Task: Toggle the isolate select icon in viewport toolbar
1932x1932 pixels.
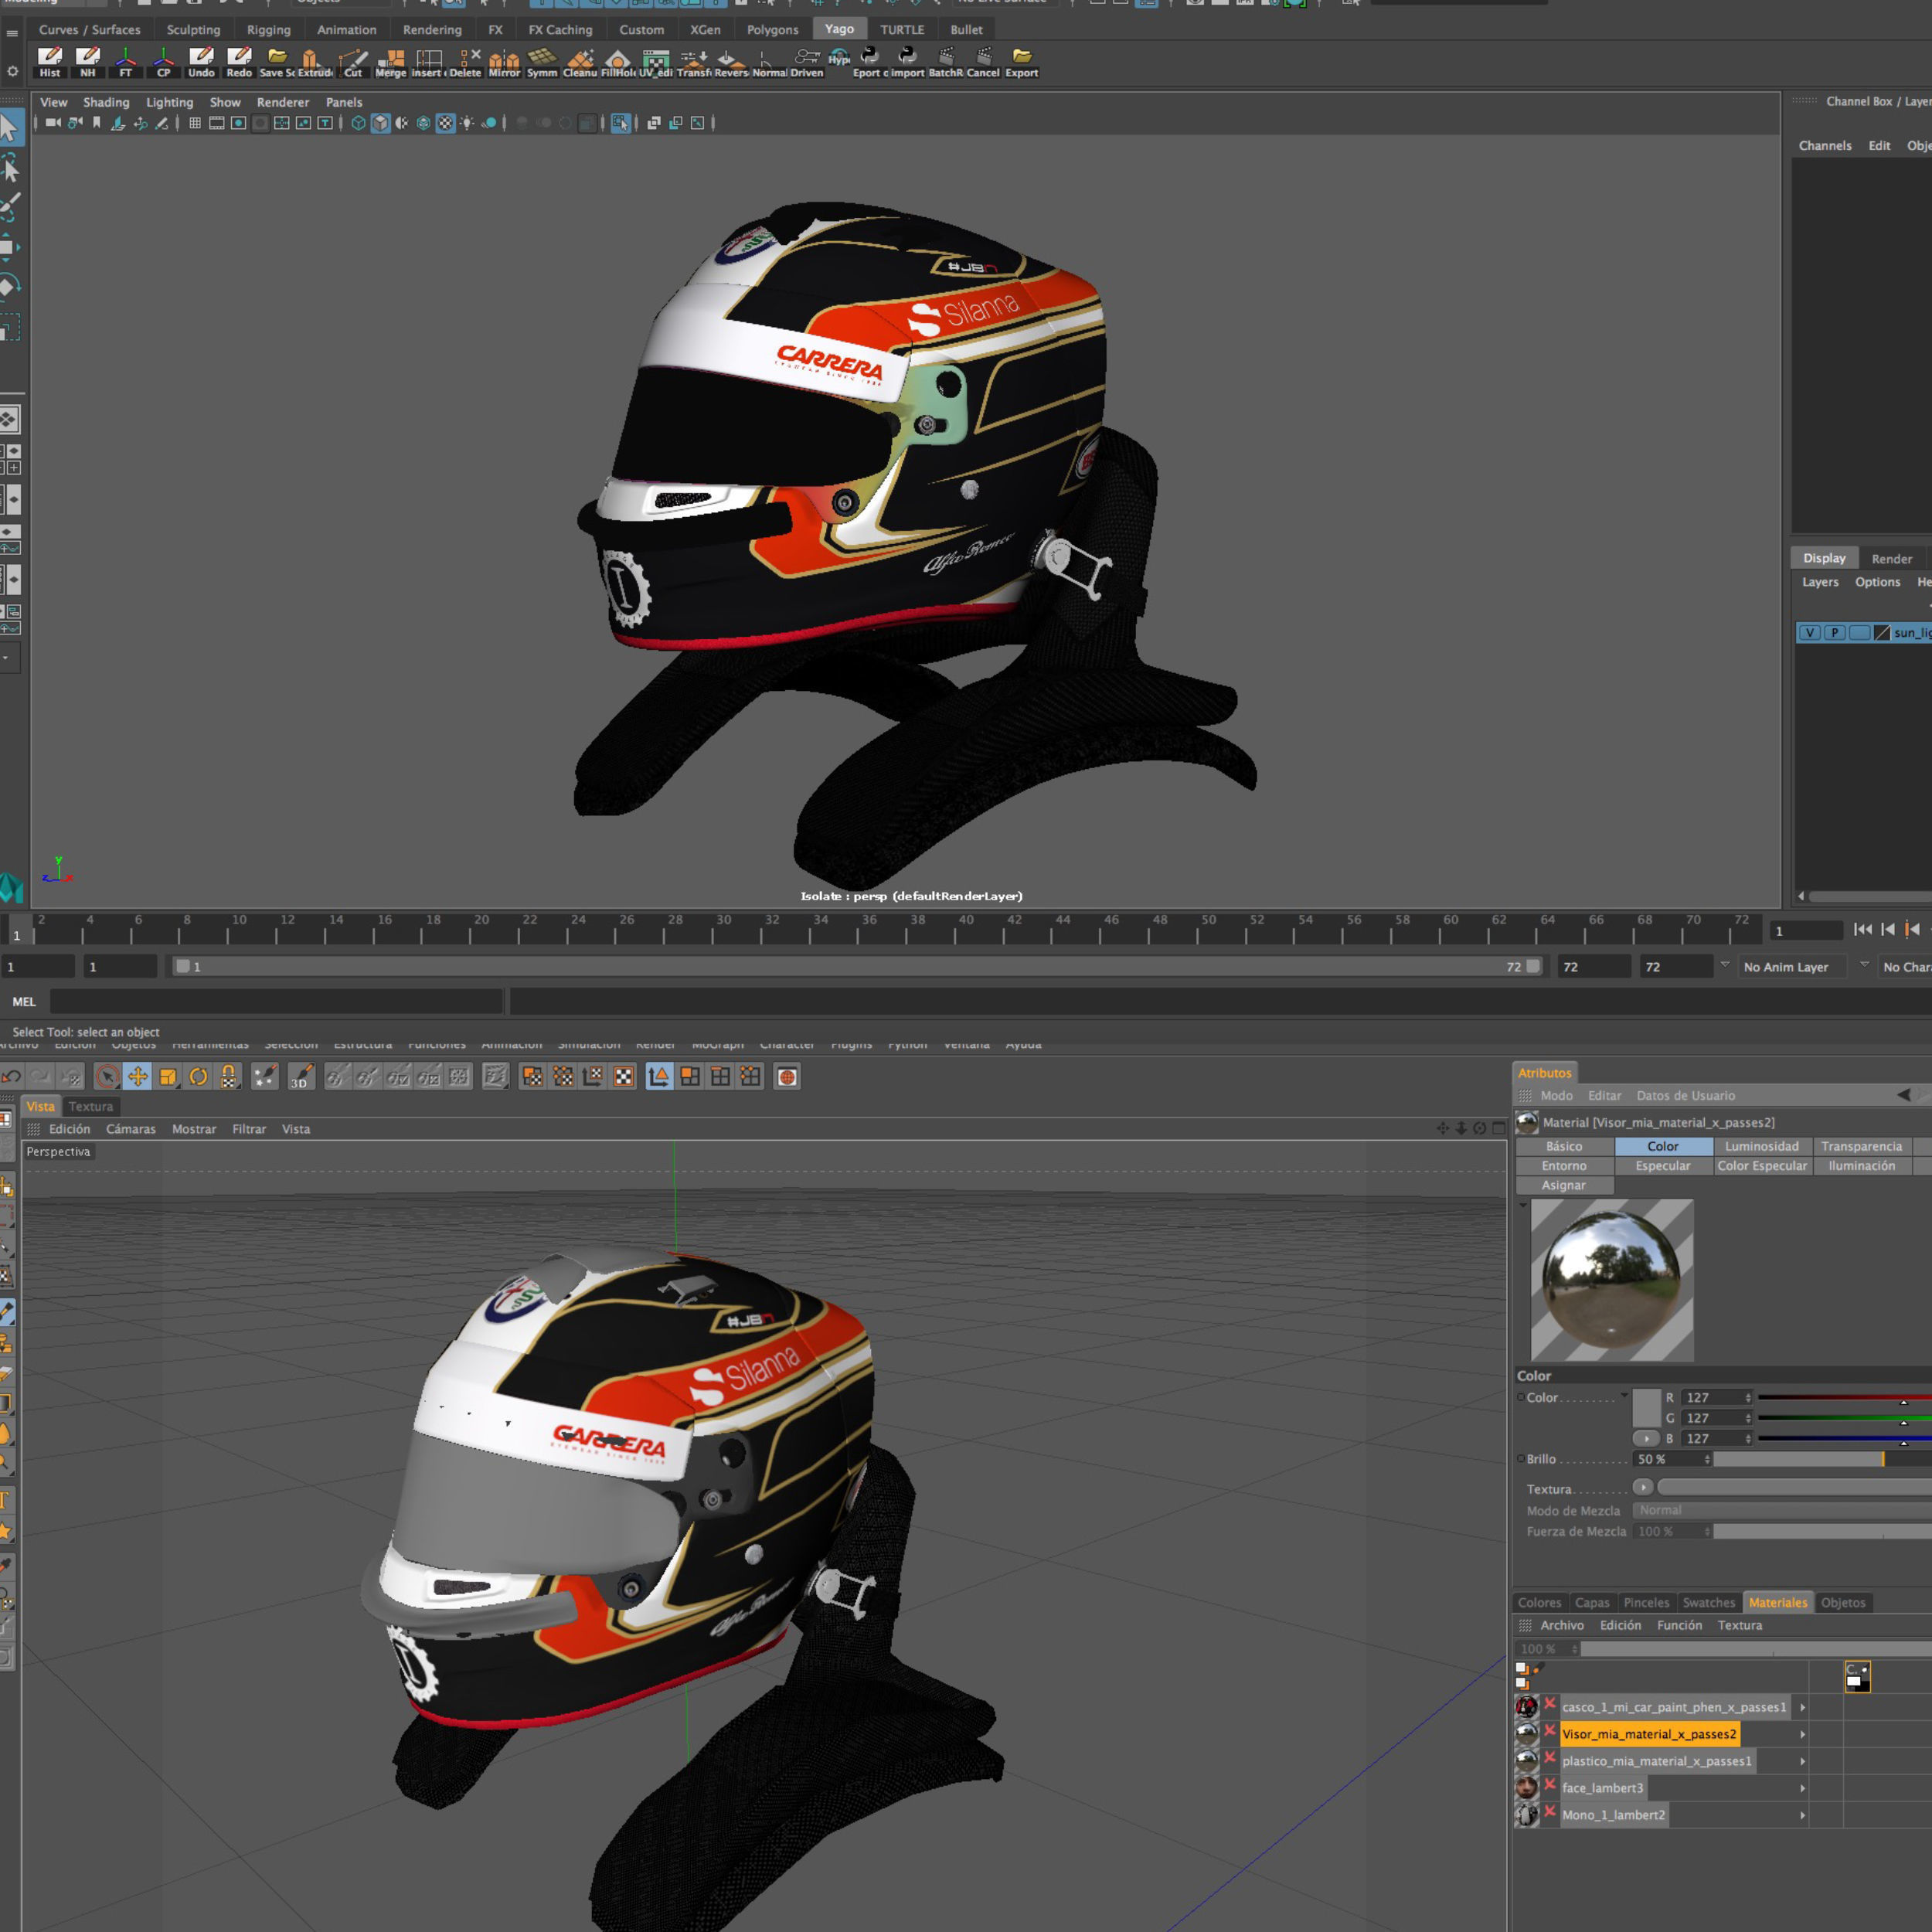Action: [621, 123]
